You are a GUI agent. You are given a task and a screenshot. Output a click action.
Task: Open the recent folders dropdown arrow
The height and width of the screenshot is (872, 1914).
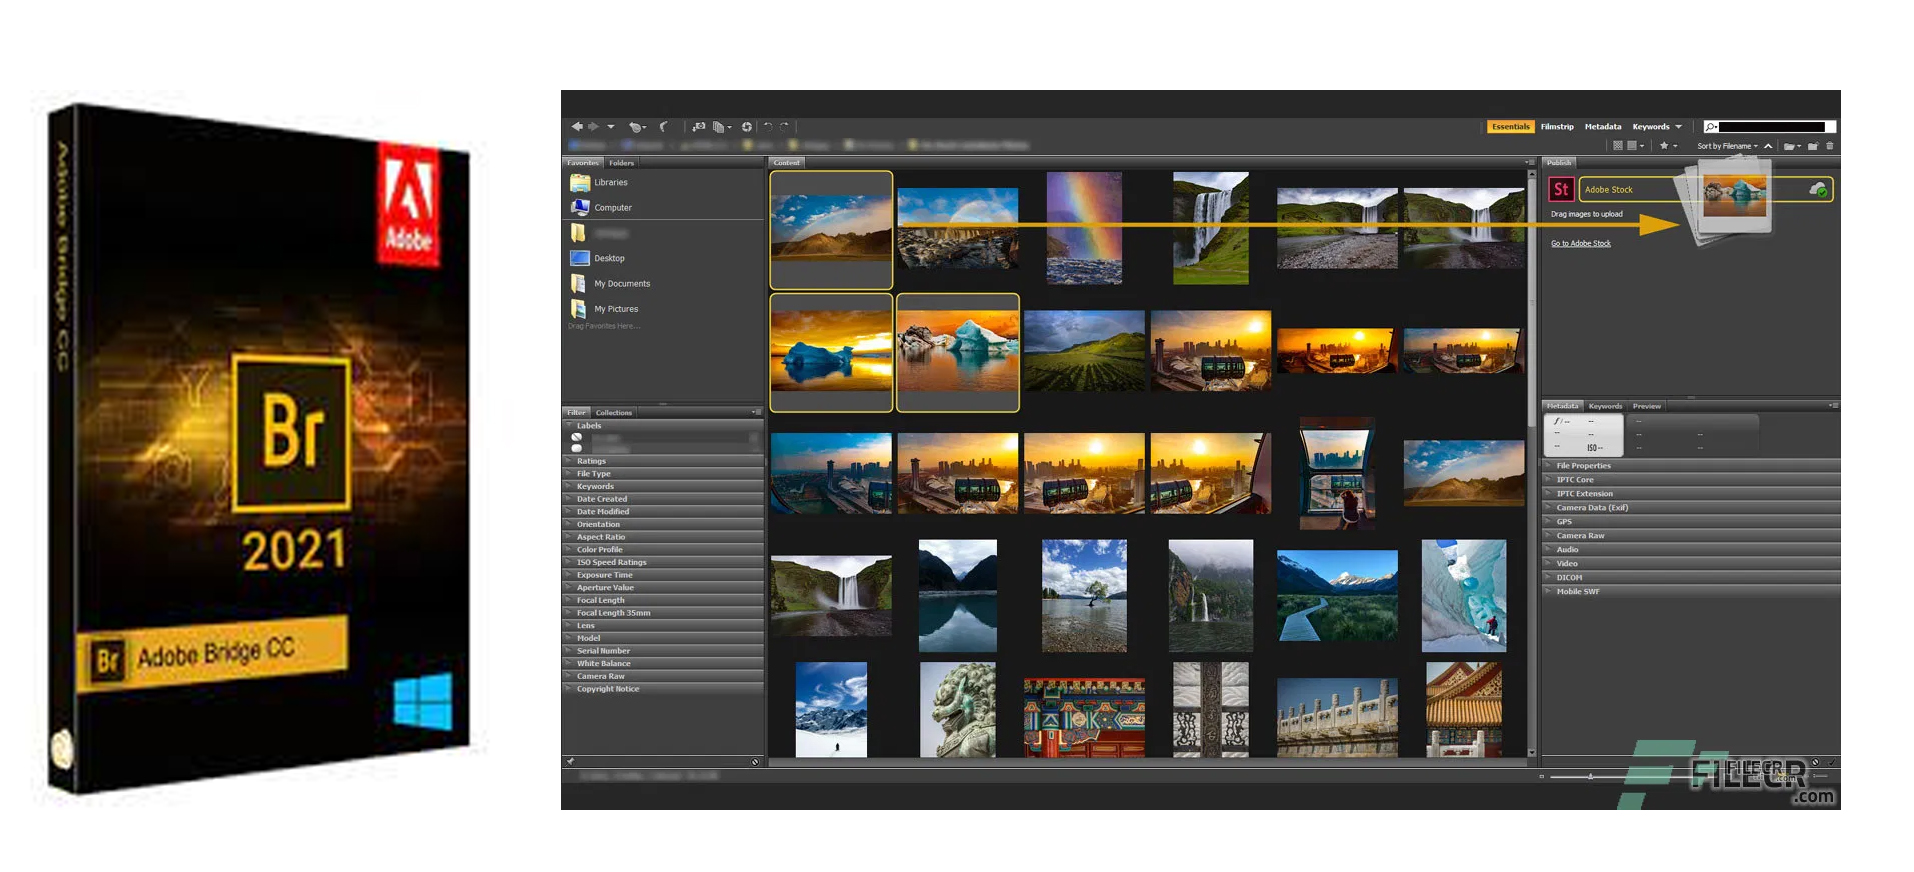click(x=610, y=127)
